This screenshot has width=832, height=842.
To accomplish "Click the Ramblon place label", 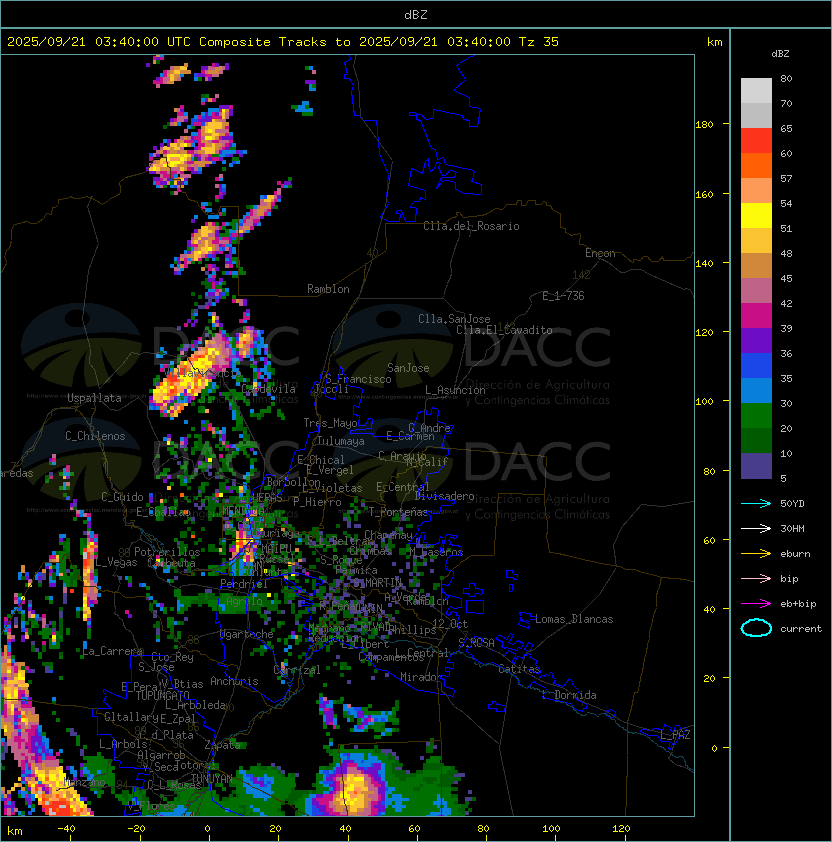I will (x=328, y=289).
